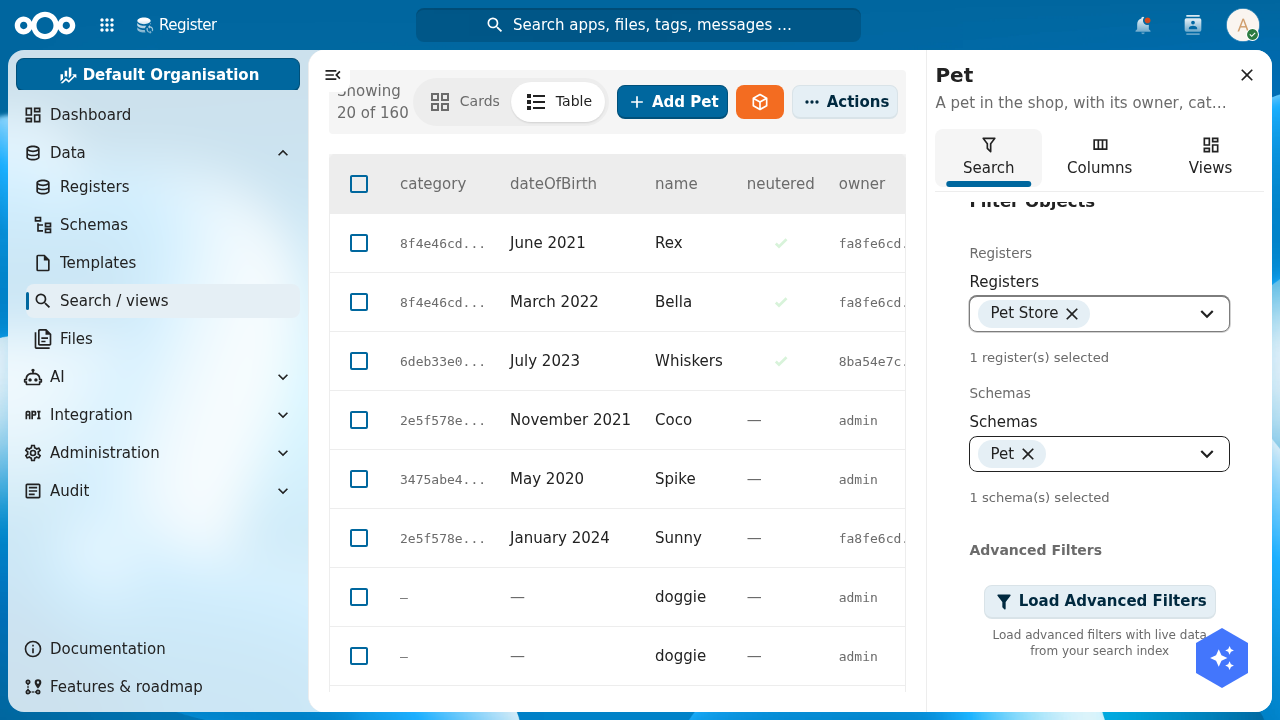Screen dimensions: 1280x720
Task: Open Default Organisation selector
Action: coord(158,75)
